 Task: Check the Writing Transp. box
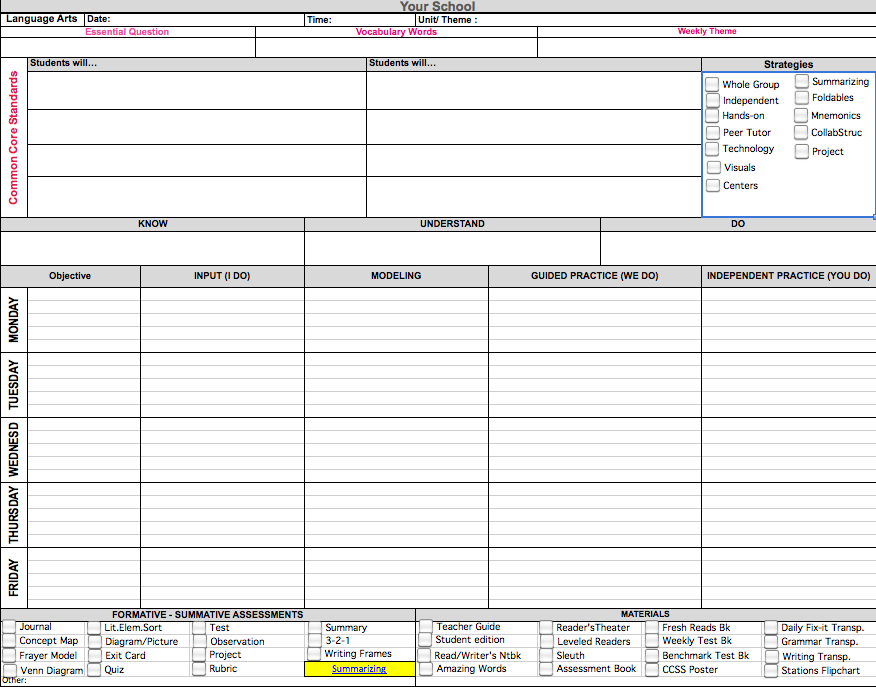point(772,656)
